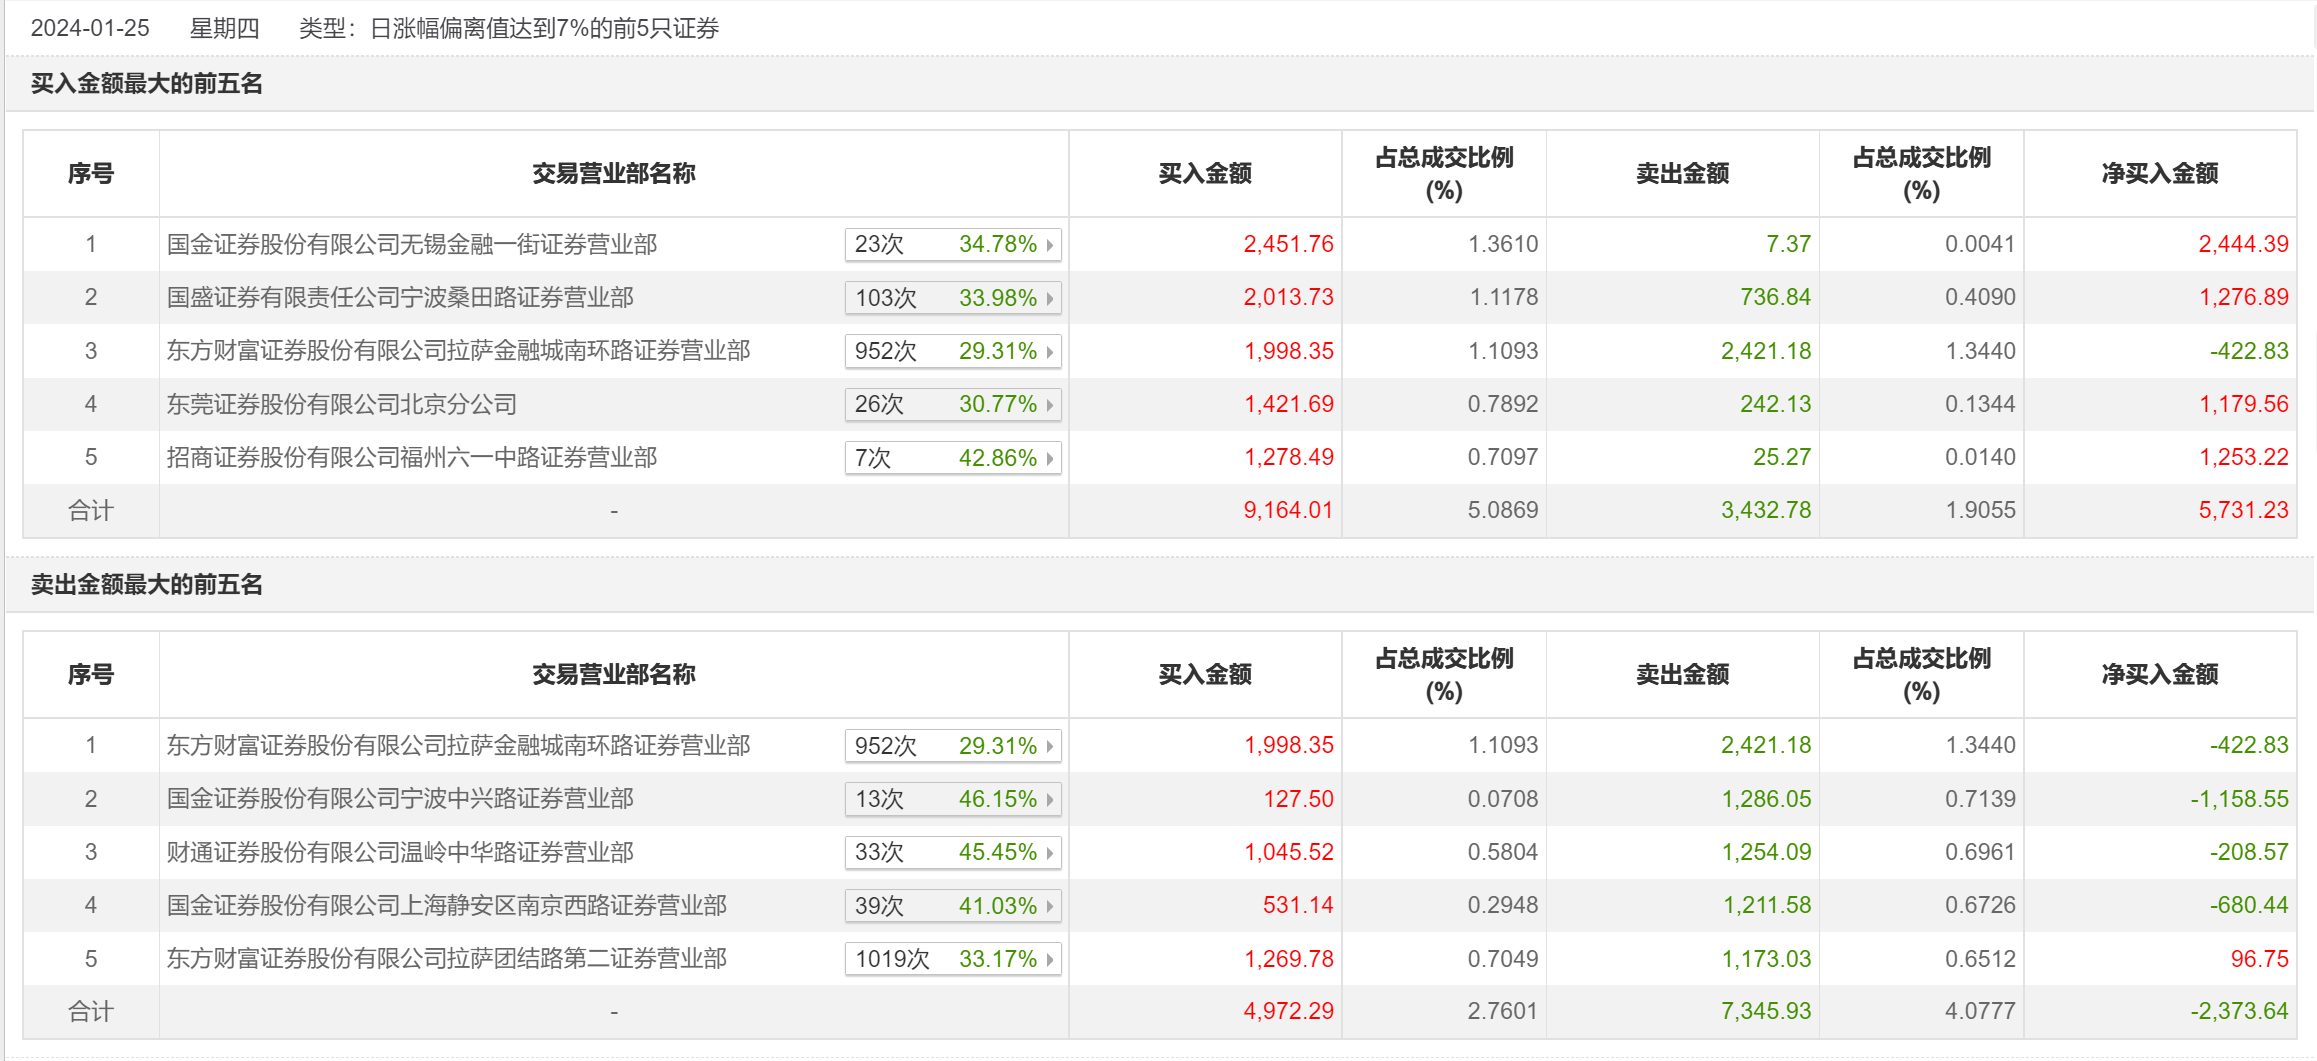Click net buy value 1,179.56

point(2243,405)
